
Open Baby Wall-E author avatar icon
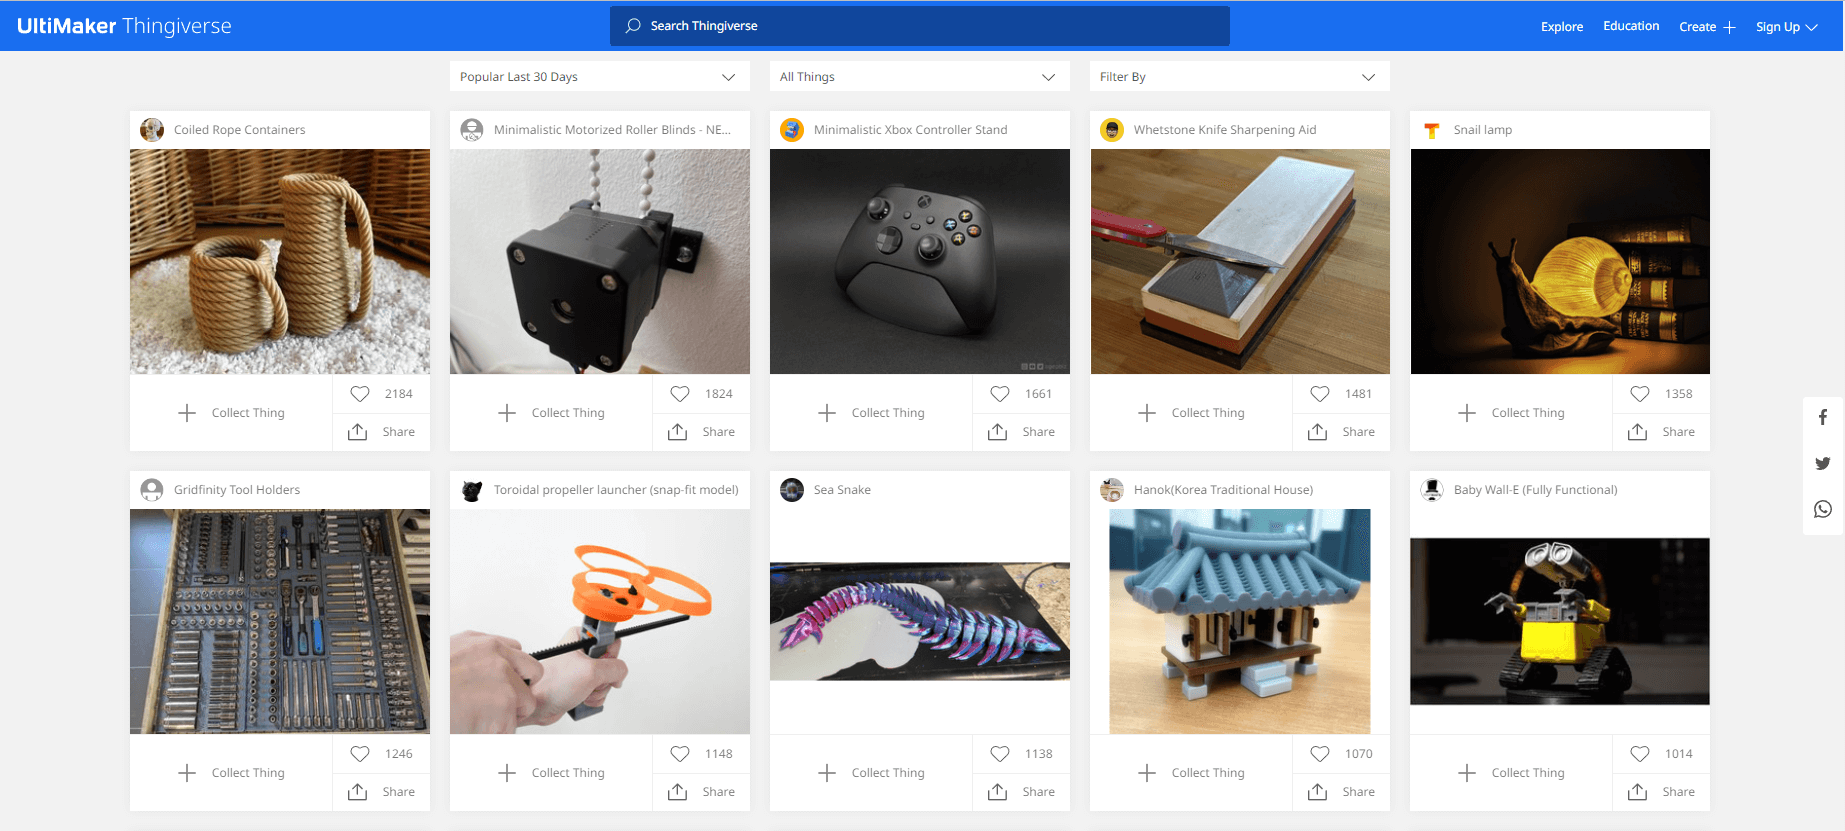1432,490
